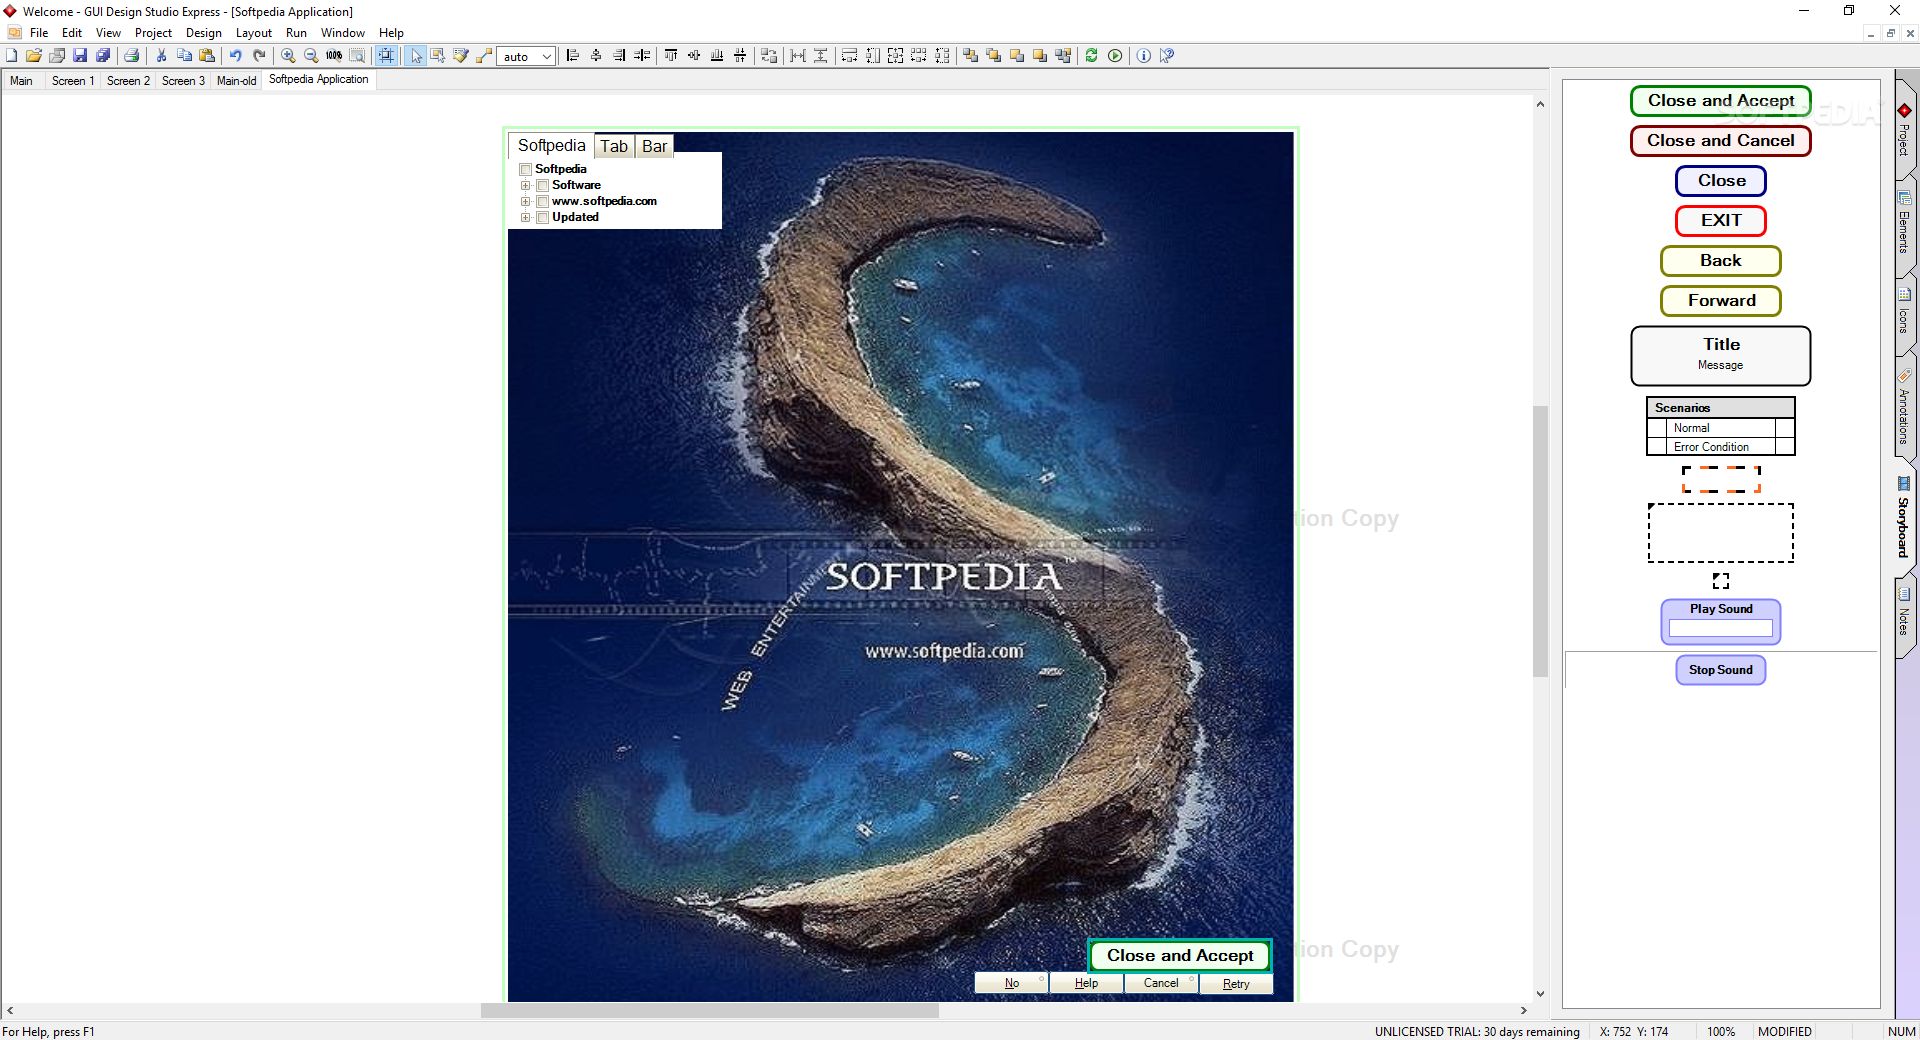Pick the Forward storyboard element
The height and width of the screenshot is (1040, 1920).
1720,301
